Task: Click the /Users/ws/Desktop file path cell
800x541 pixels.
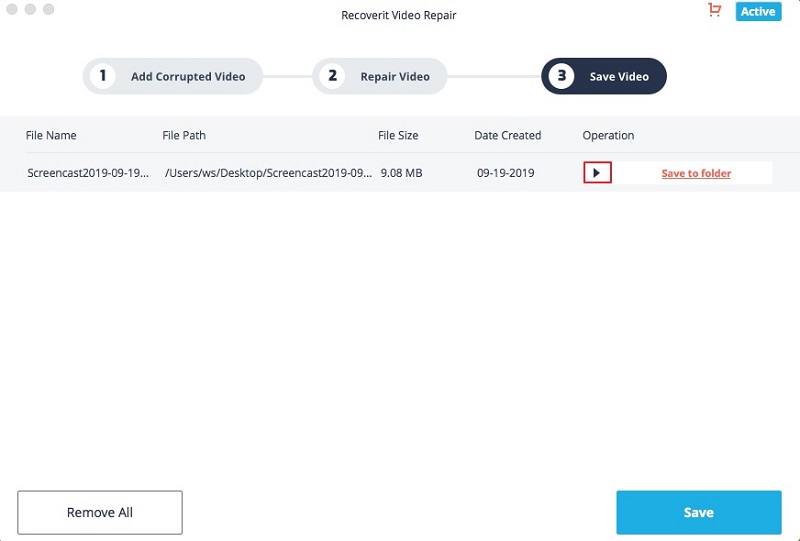Action: click(268, 173)
